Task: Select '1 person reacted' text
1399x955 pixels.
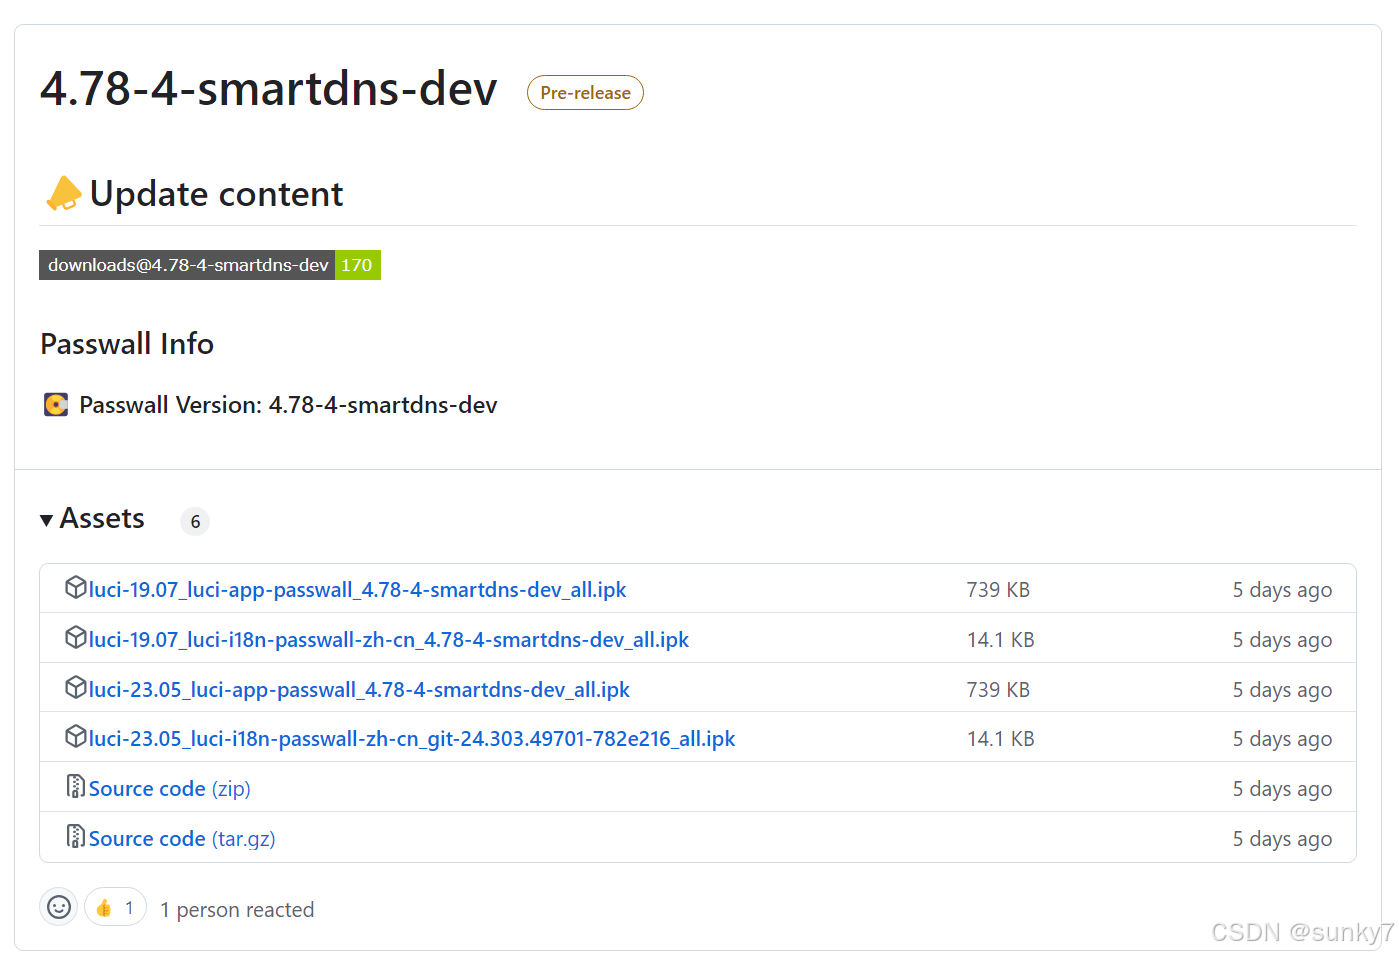Action: [237, 910]
